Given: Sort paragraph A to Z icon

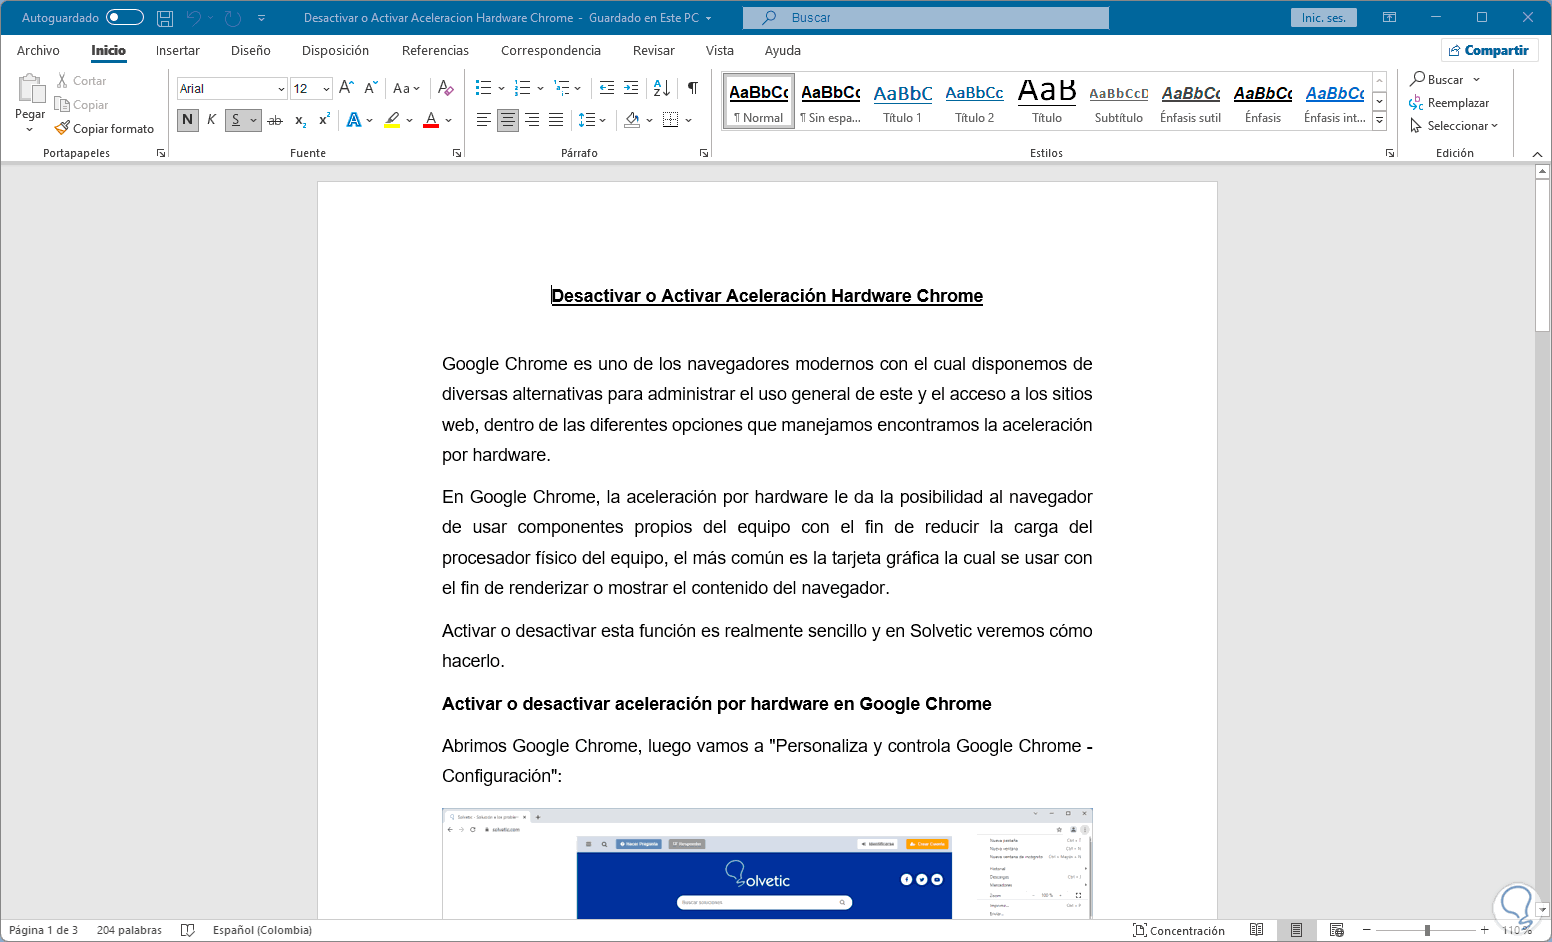Looking at the screenshot, I should click(662, 88).
